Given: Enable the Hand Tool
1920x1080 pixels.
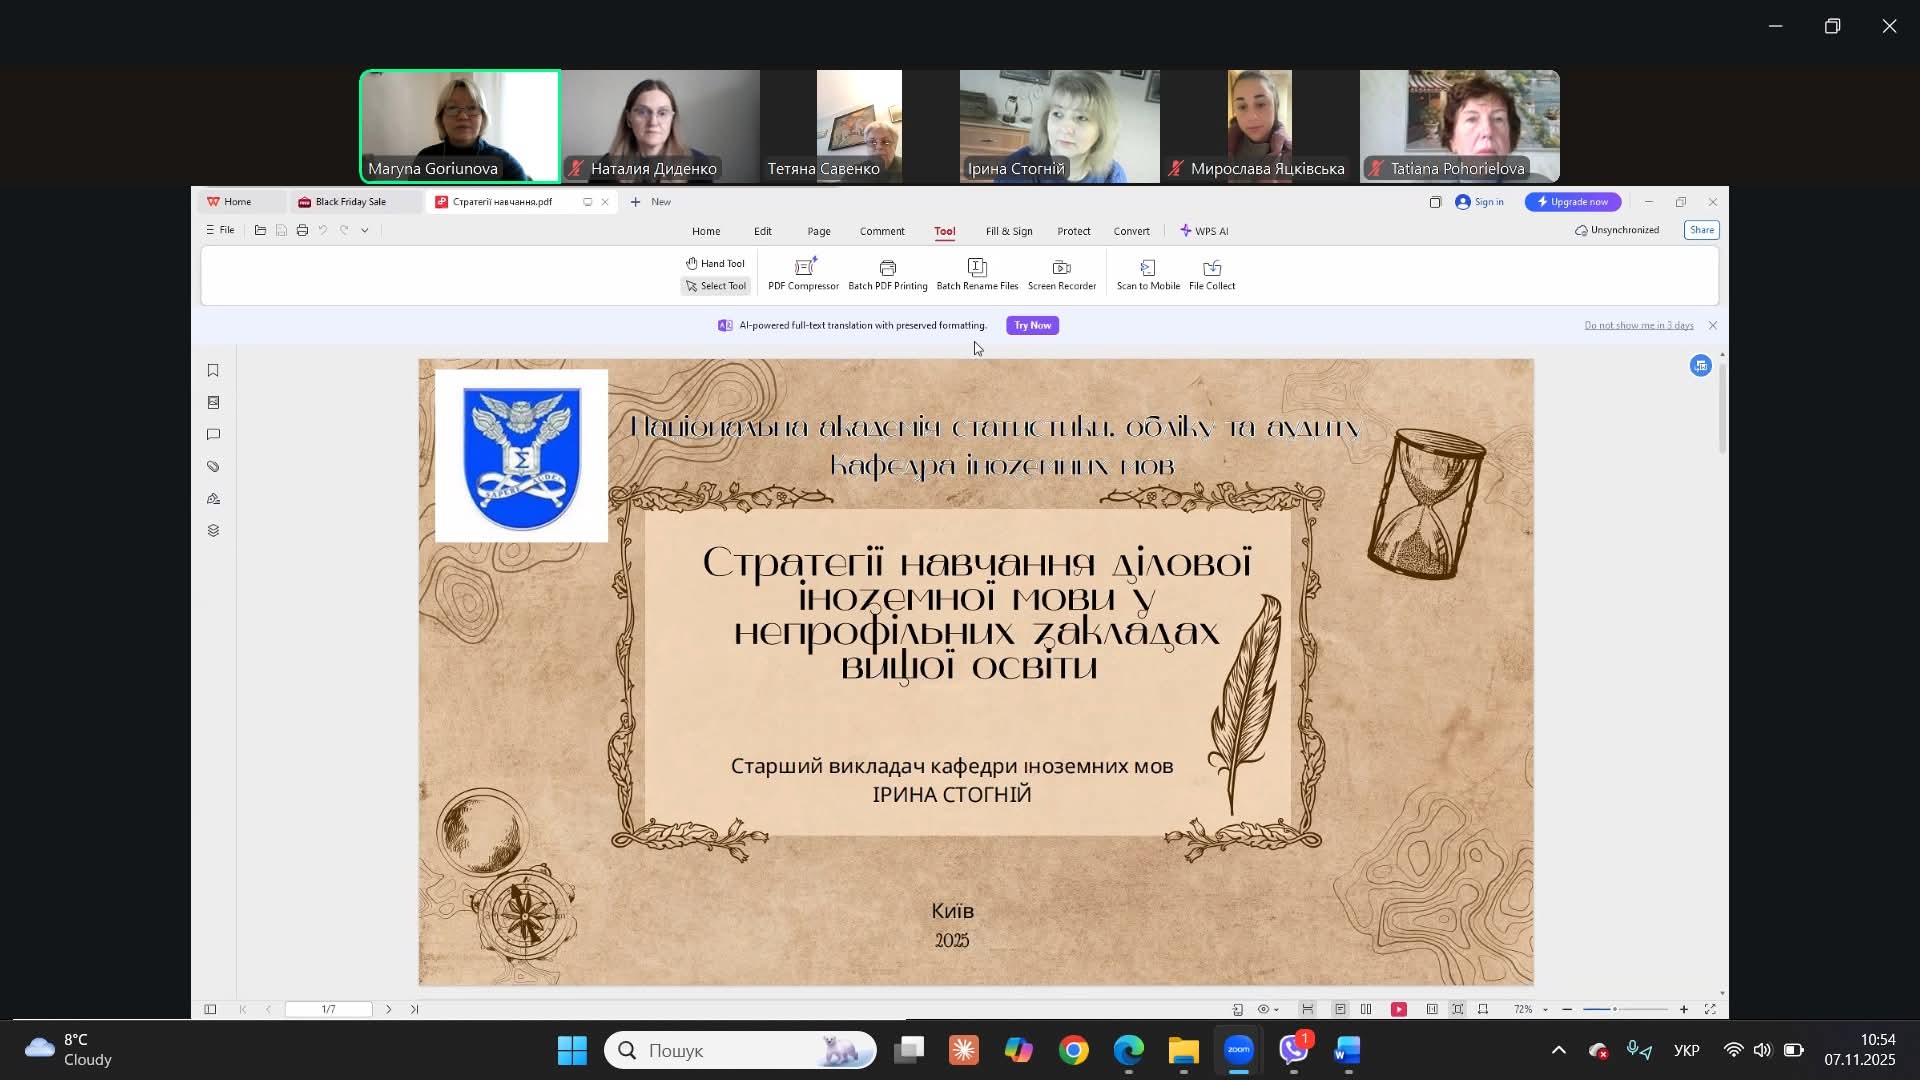Looking at the screenshot, I should [715, 264].
